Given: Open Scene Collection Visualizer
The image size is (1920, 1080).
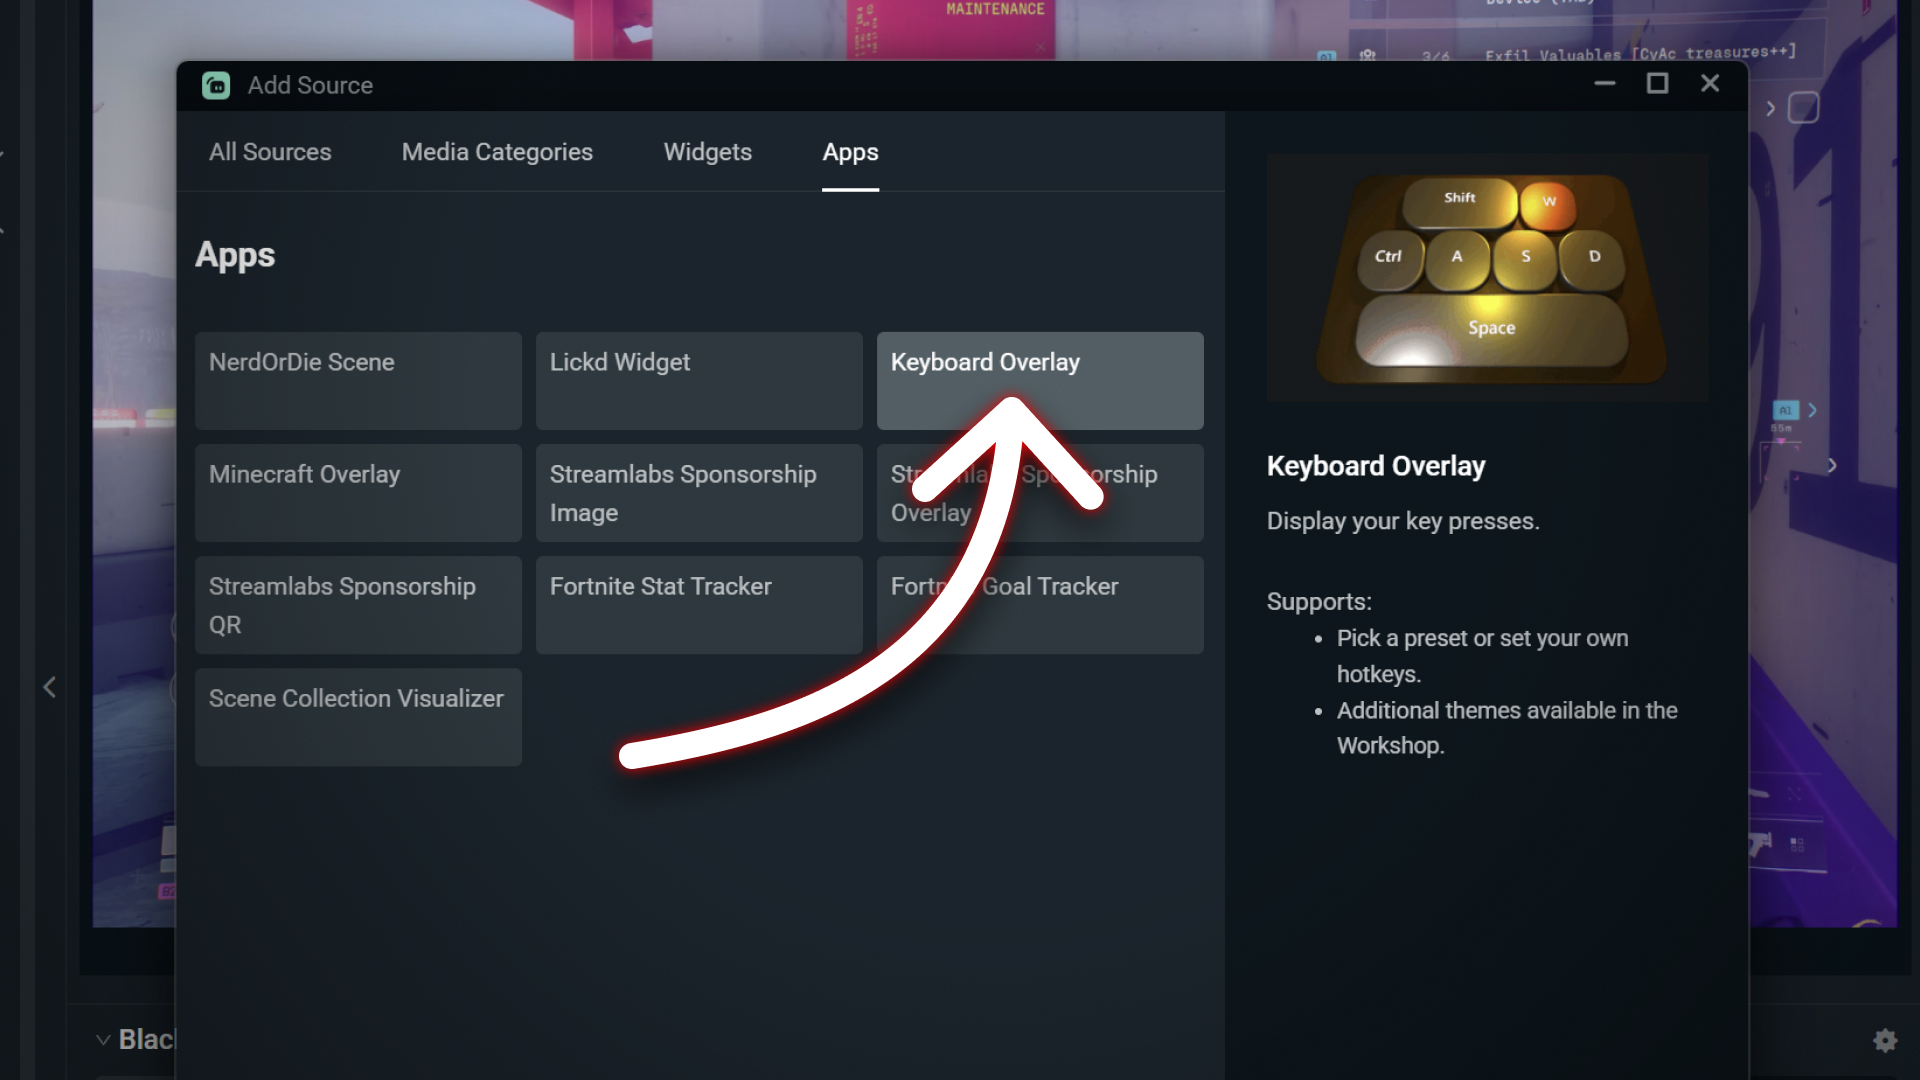Looking at the screenshot, I should (x=358, y=717).
